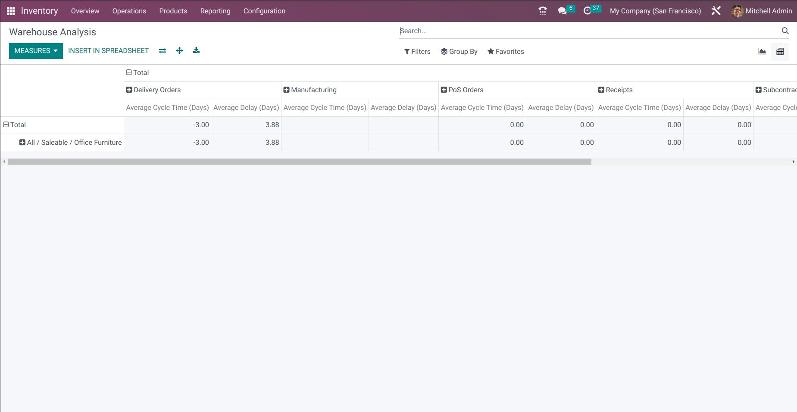797x412 pixels.
Task: Open the main apps grid menu
Action: pos(11,11)
